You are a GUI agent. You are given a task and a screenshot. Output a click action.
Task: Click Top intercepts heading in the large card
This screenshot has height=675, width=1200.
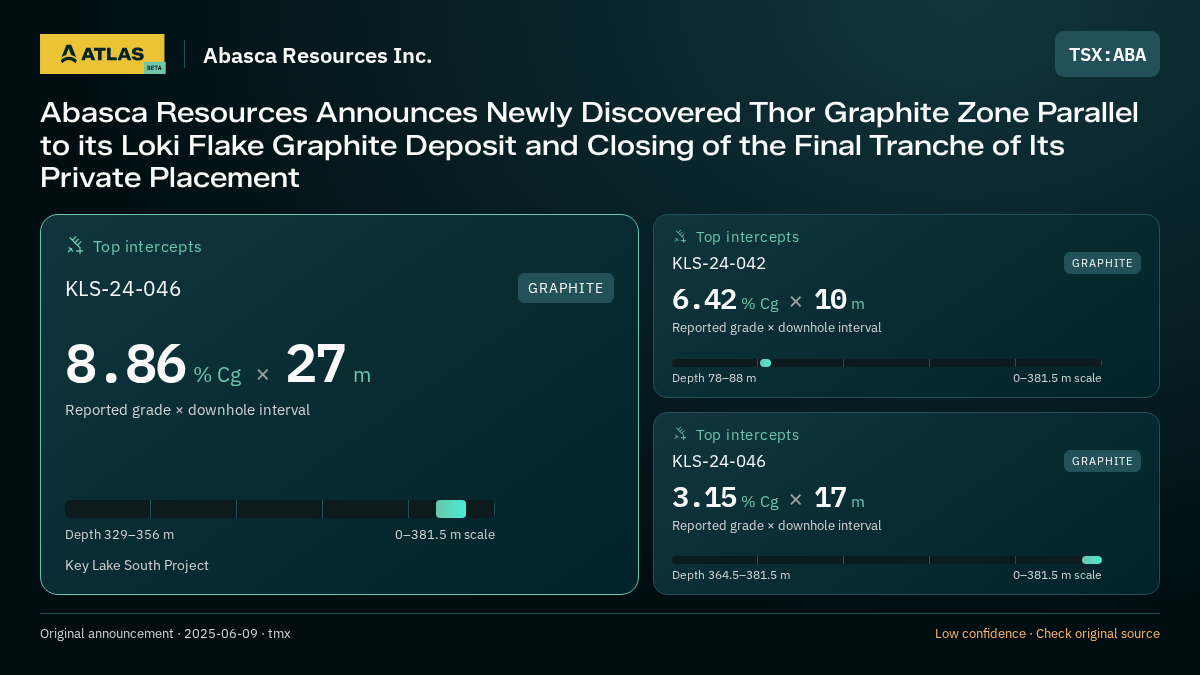147,246
